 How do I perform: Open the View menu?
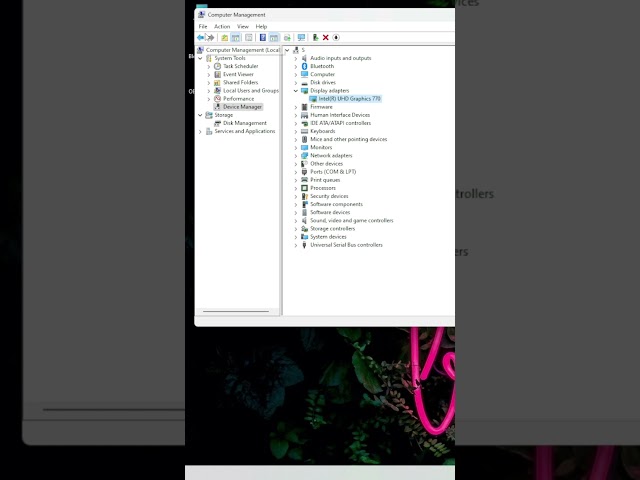(x=243, y=27)
